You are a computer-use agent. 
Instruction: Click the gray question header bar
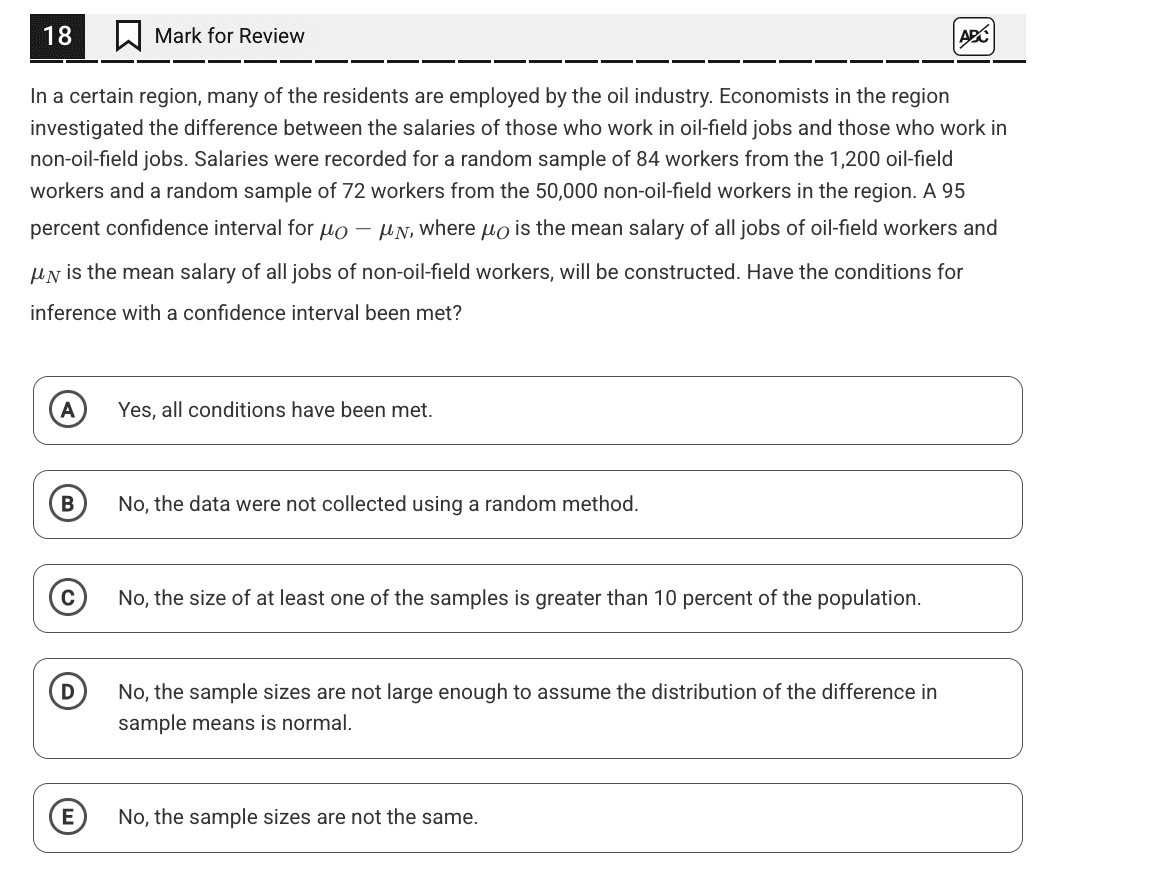pos(528,36)
